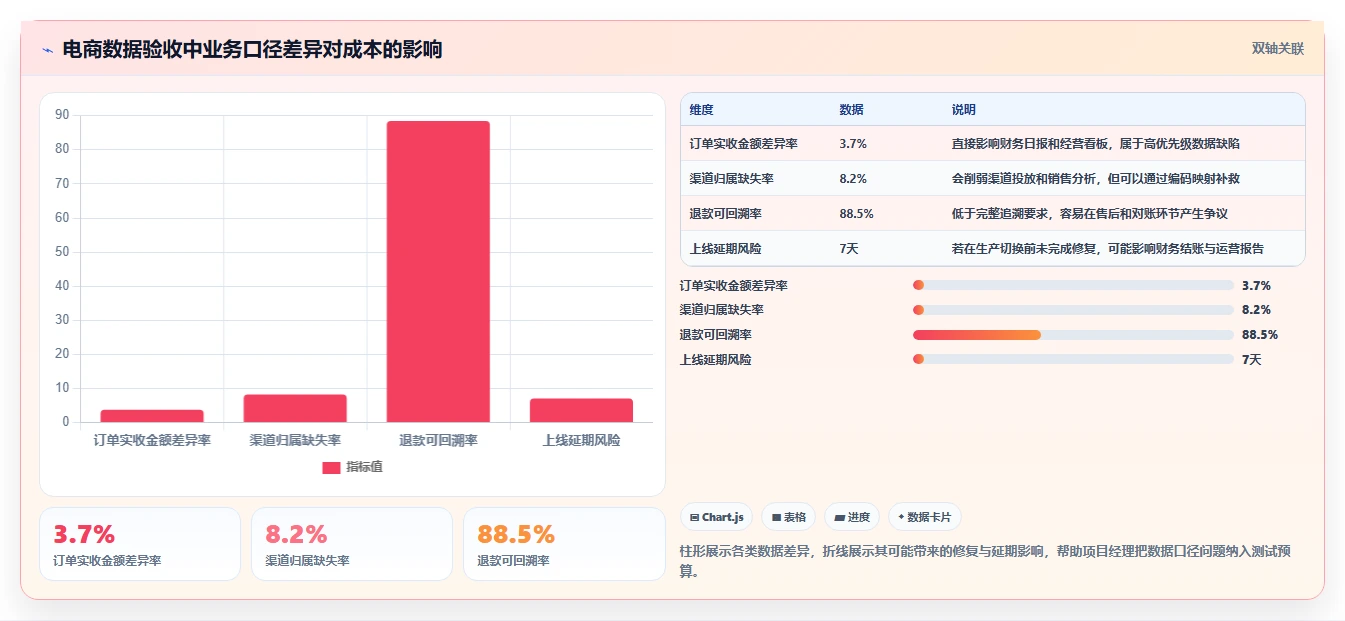Click the 数据 column header
This screenshot has width=1345, height=621.
point(852,110)
